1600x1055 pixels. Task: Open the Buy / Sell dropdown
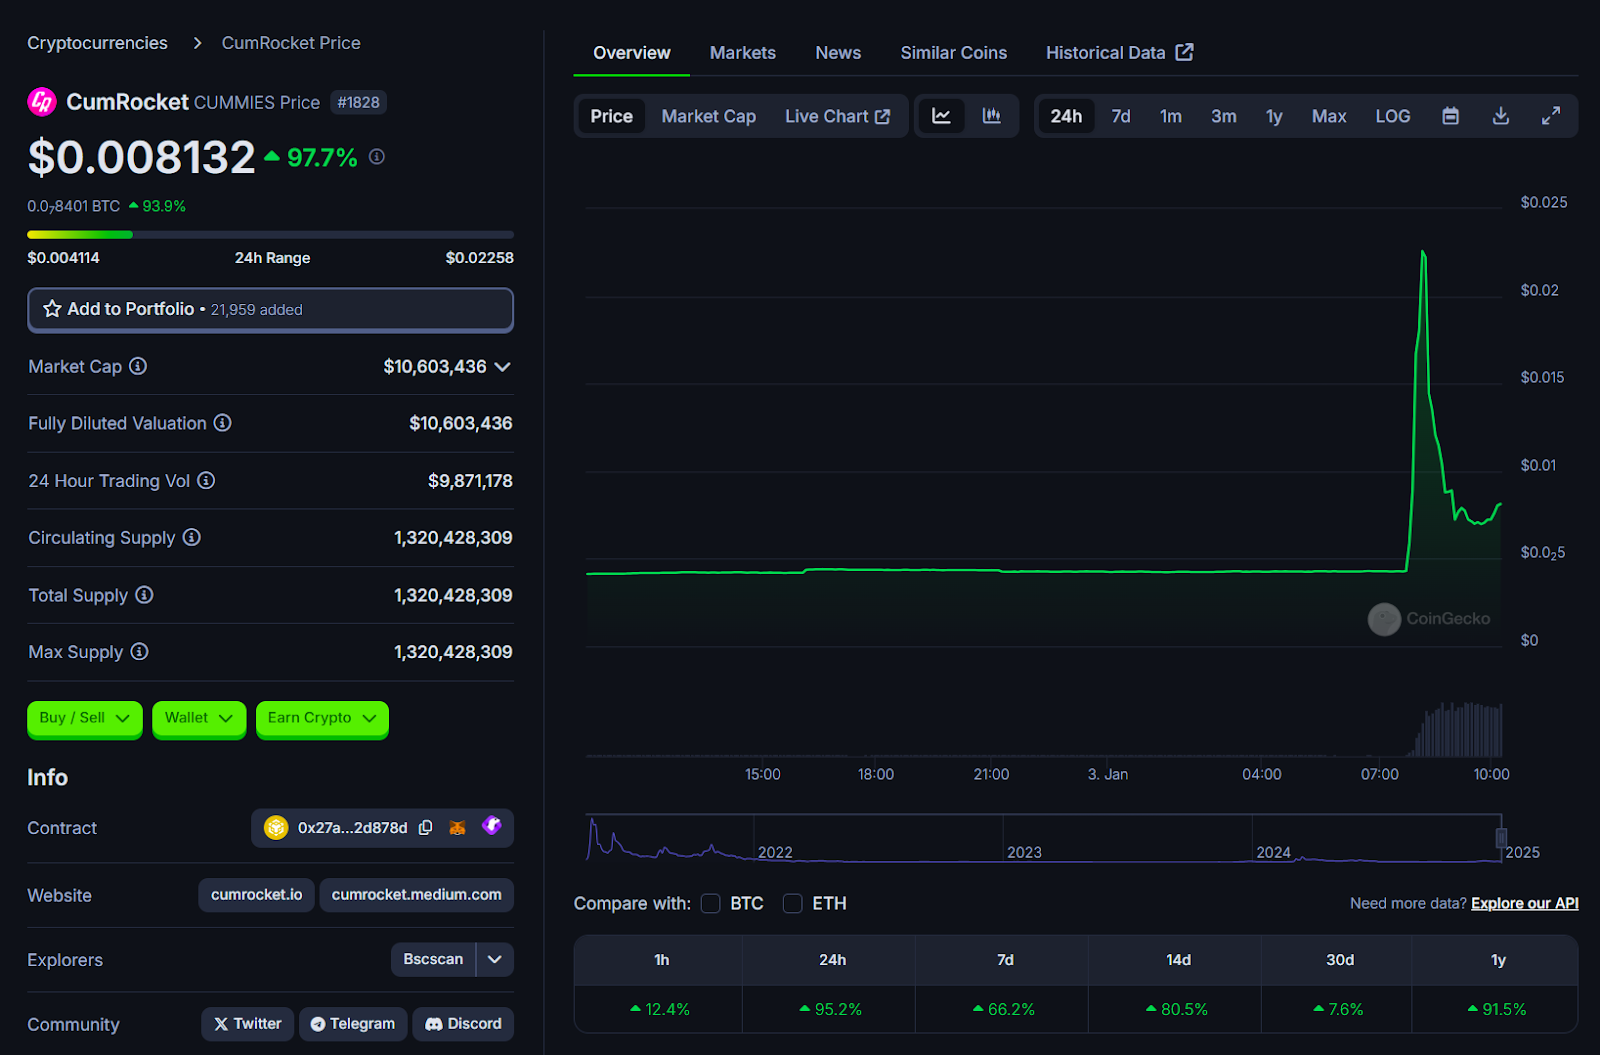85,718
